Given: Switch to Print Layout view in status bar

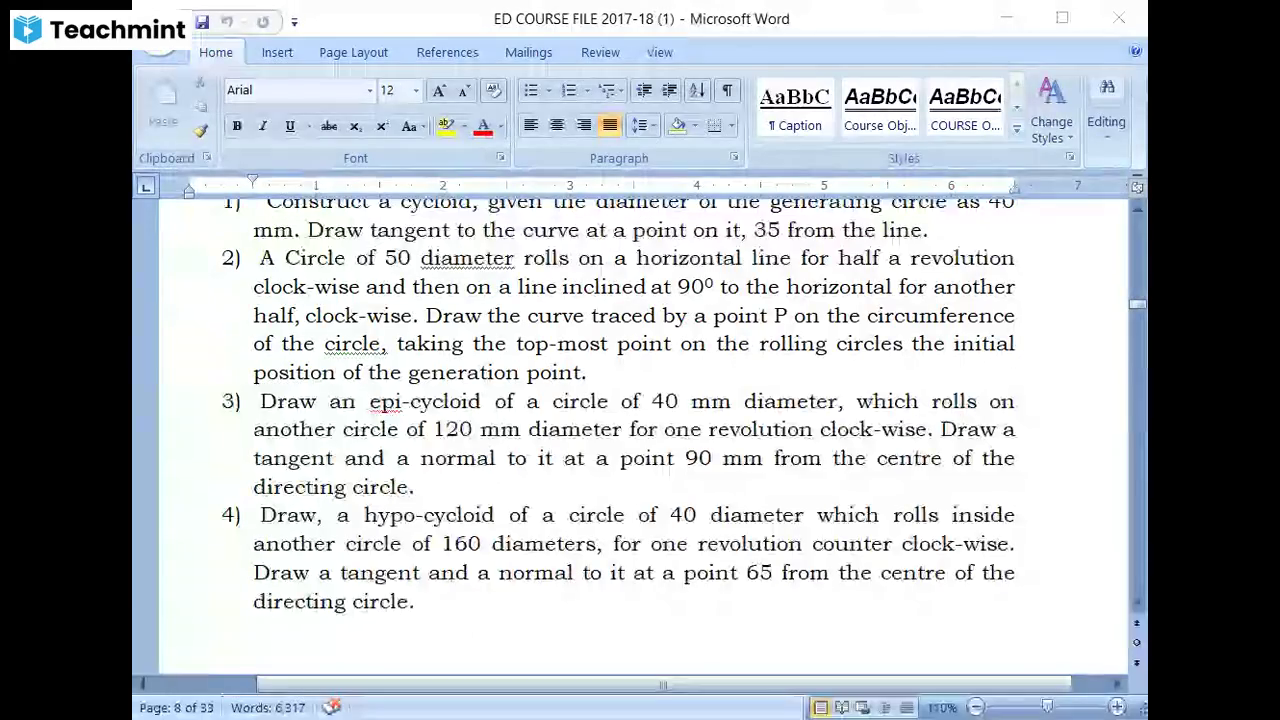Looking at the screenshot, I should point(819,707).
